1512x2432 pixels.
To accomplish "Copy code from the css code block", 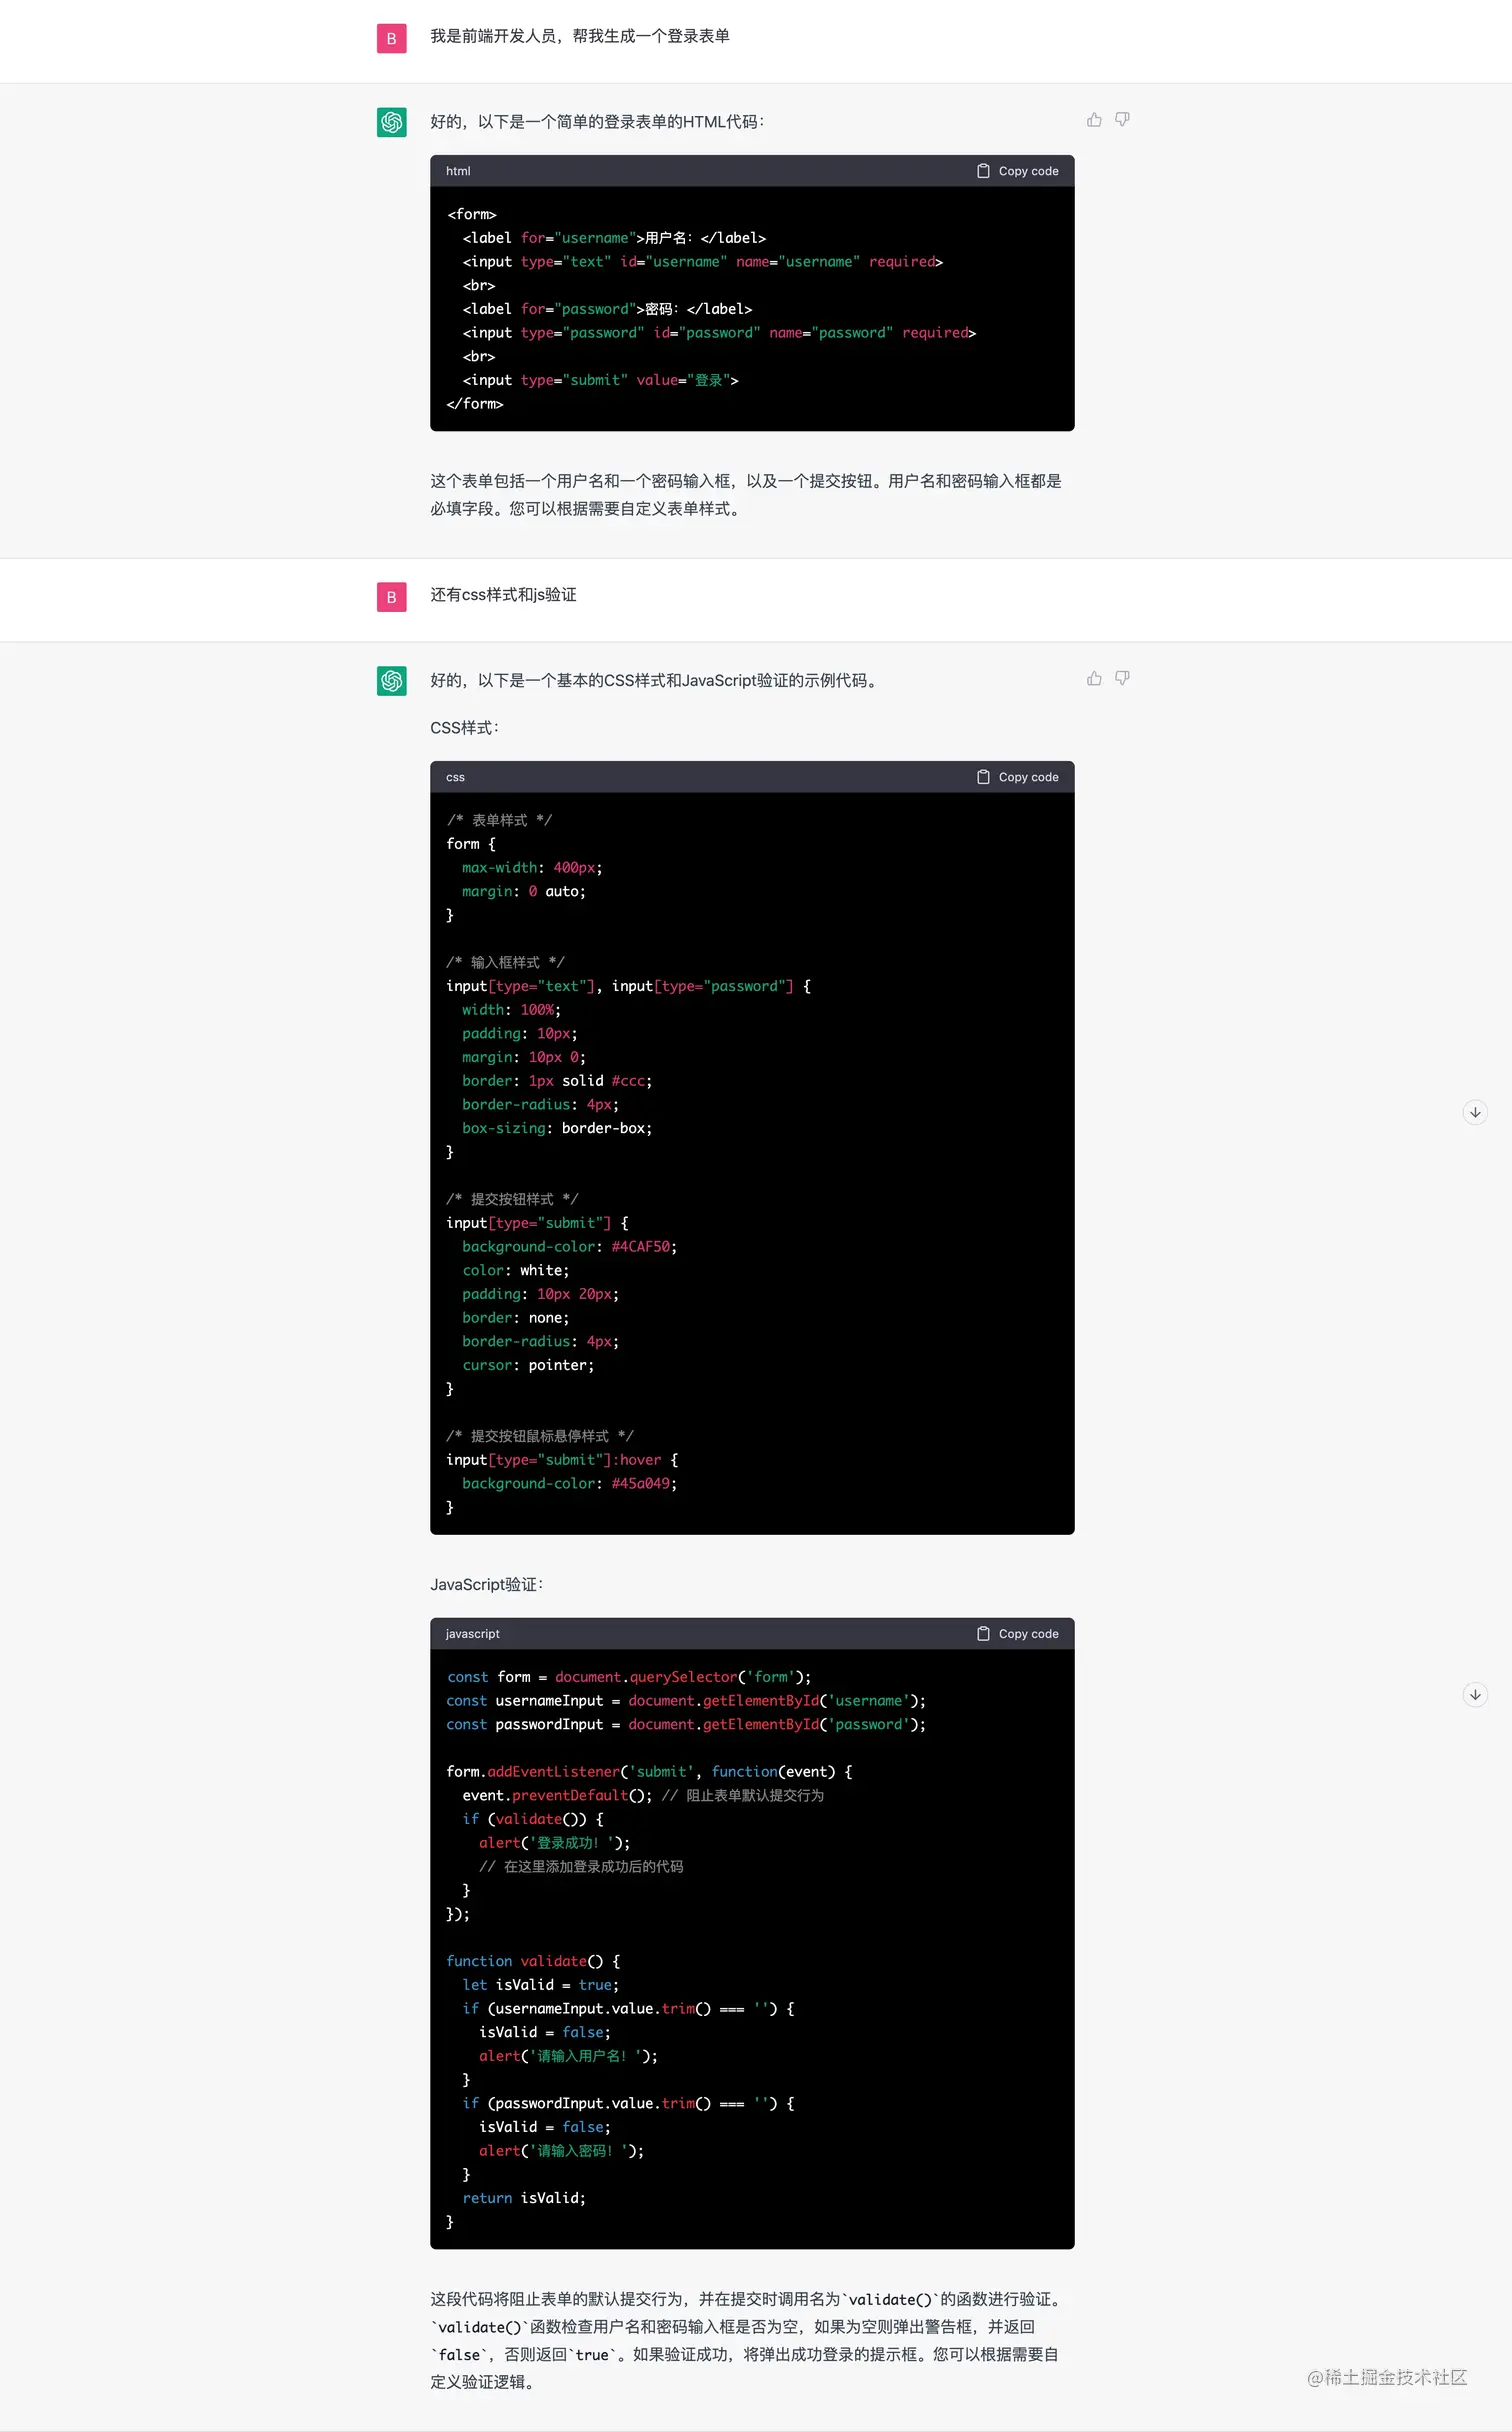I will [1018, 777].
